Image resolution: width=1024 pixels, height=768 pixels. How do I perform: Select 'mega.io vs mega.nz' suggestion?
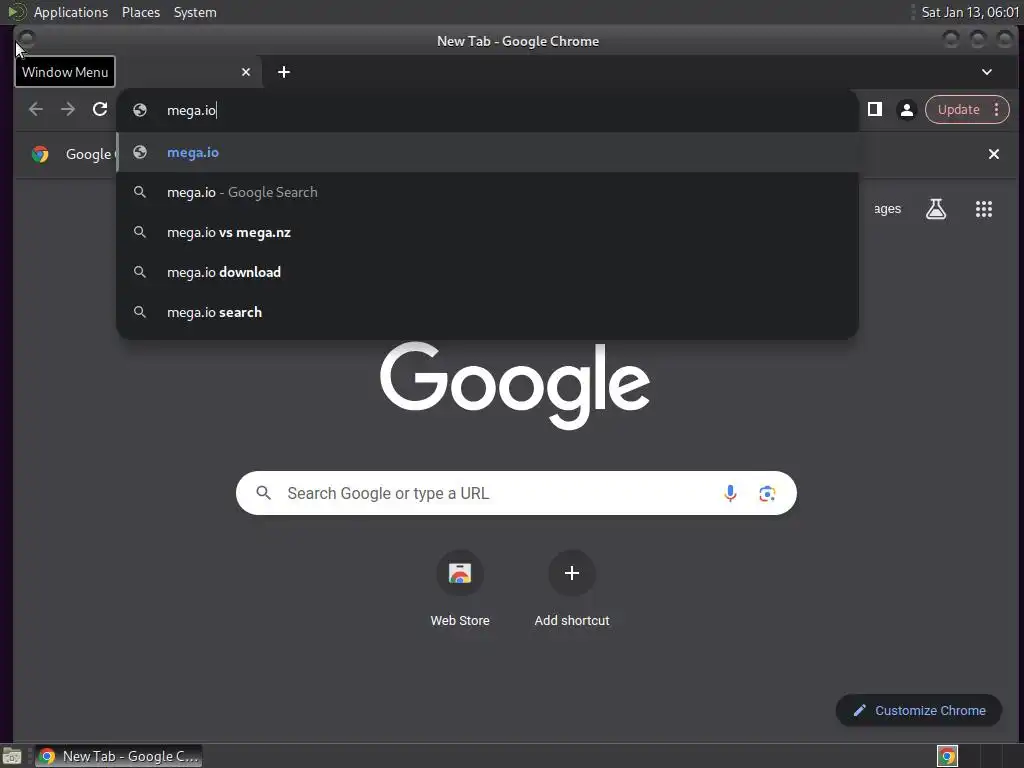pyautogui.click(x=487, y=232)
